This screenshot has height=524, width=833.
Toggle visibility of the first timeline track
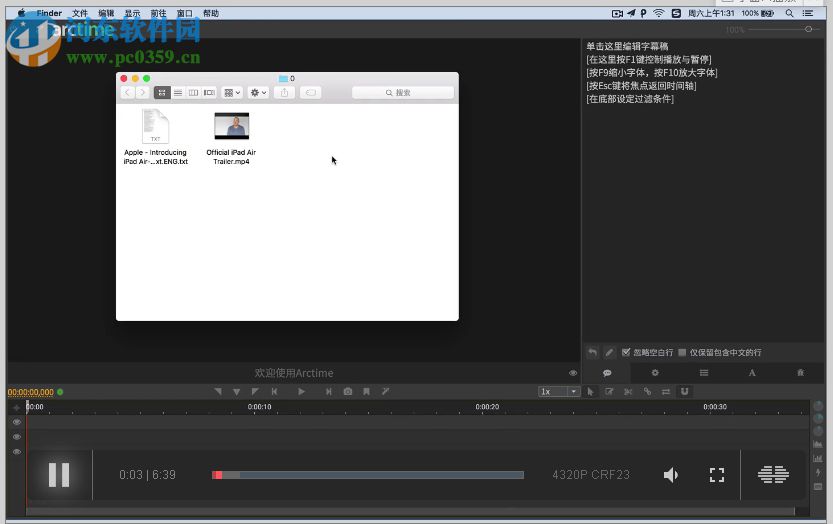(x=17, y=422)
